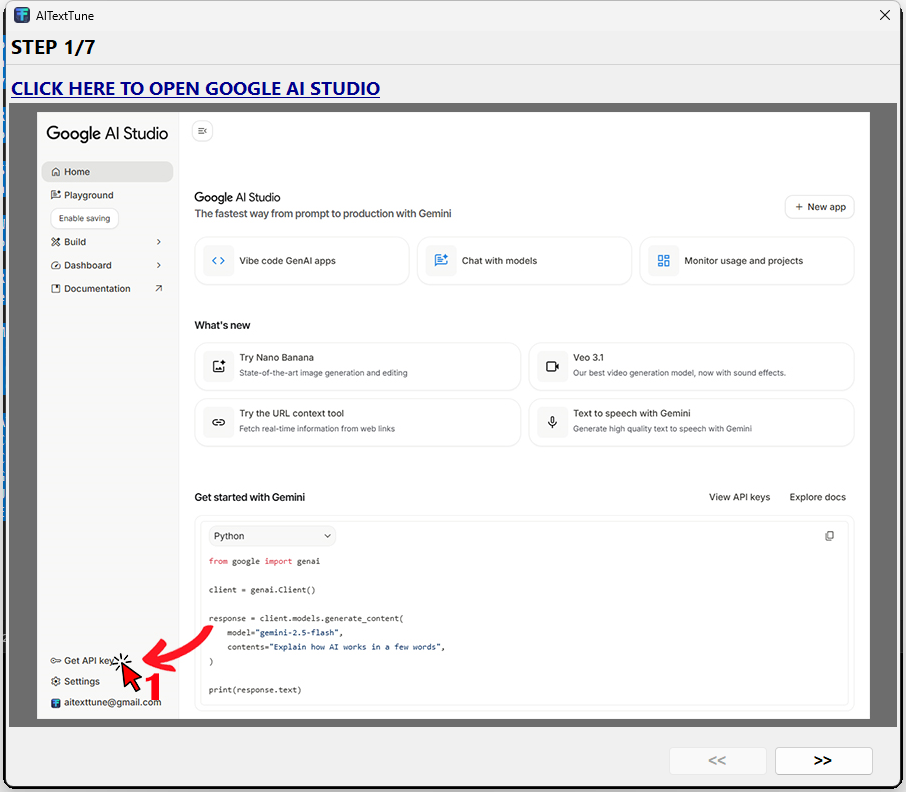
Task: Click the 'print(response.text)' code line
Action: (255, 690)
